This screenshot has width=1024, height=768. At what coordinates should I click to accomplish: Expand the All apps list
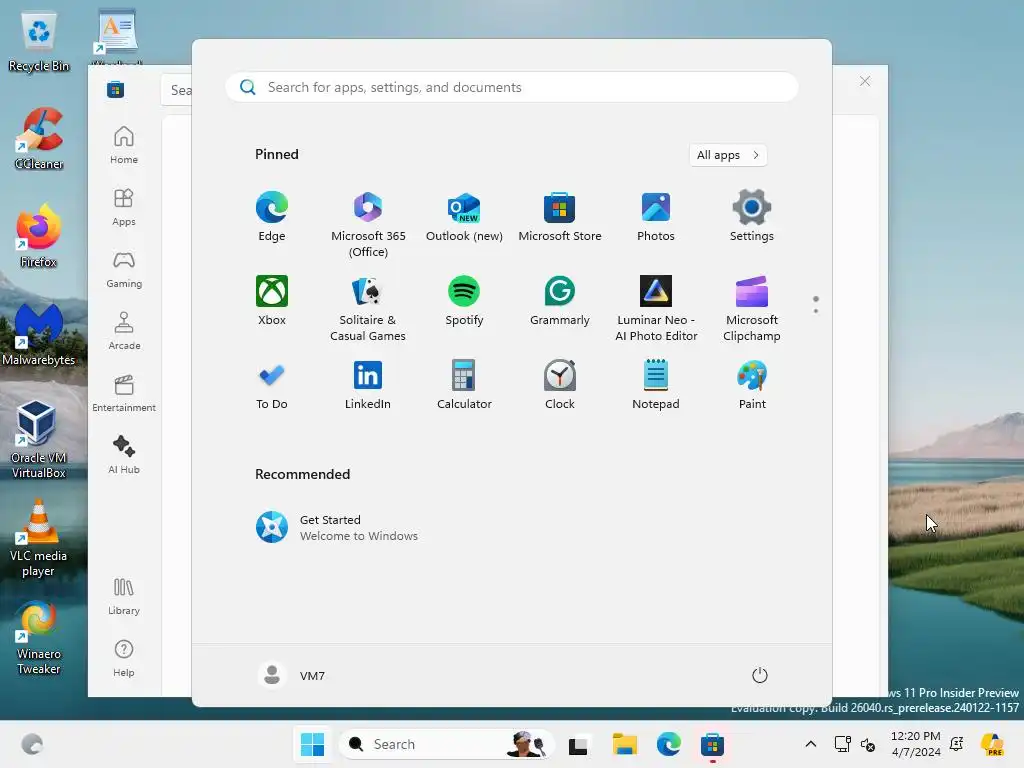728,155
